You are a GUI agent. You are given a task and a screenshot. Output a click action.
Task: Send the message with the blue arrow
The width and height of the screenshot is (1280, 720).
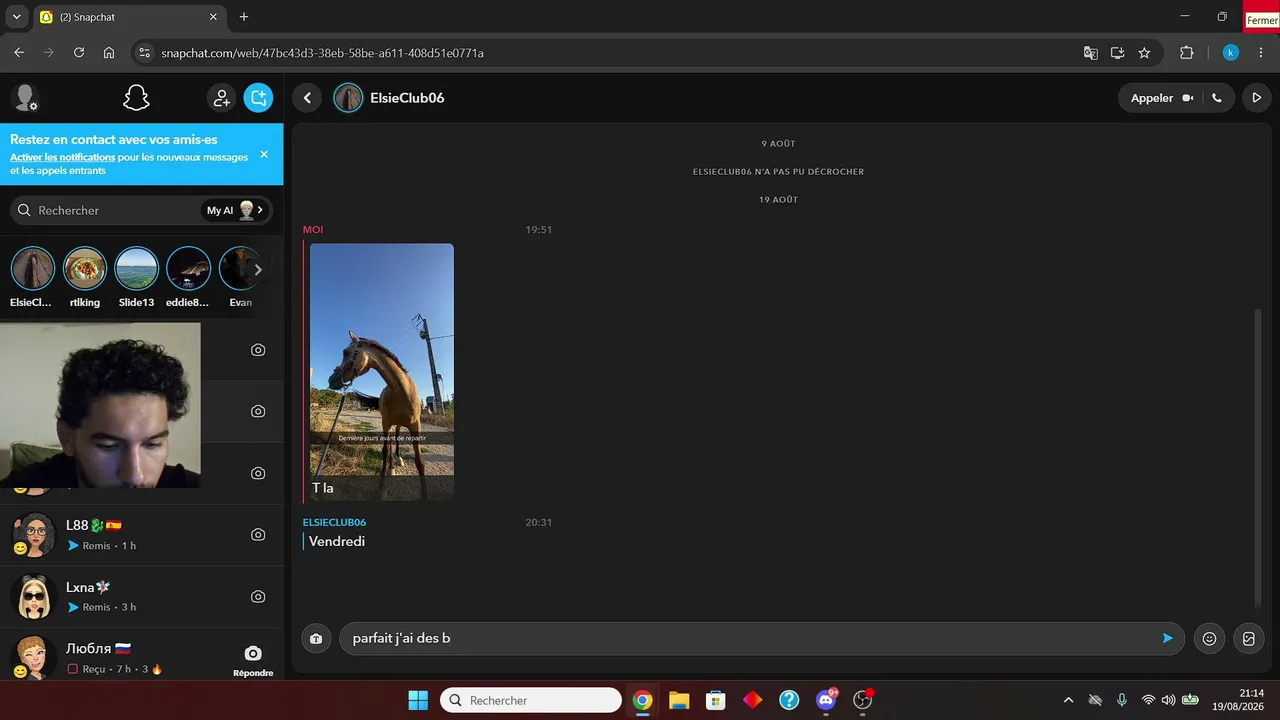[1167, 638]
